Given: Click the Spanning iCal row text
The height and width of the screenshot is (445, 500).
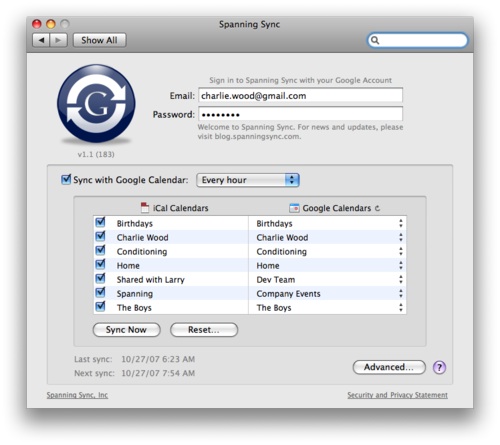Looking at the screenshot, I should (x=135, y=294).
